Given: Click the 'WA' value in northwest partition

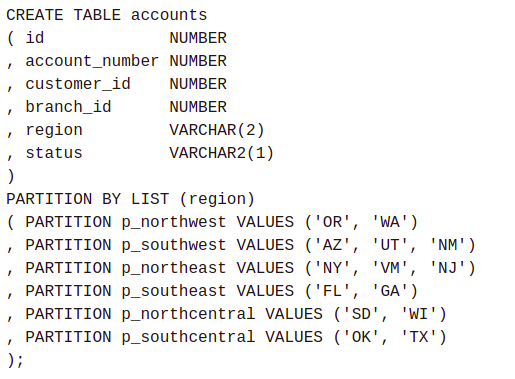Looking at the screenshot, I should [390, 222].
